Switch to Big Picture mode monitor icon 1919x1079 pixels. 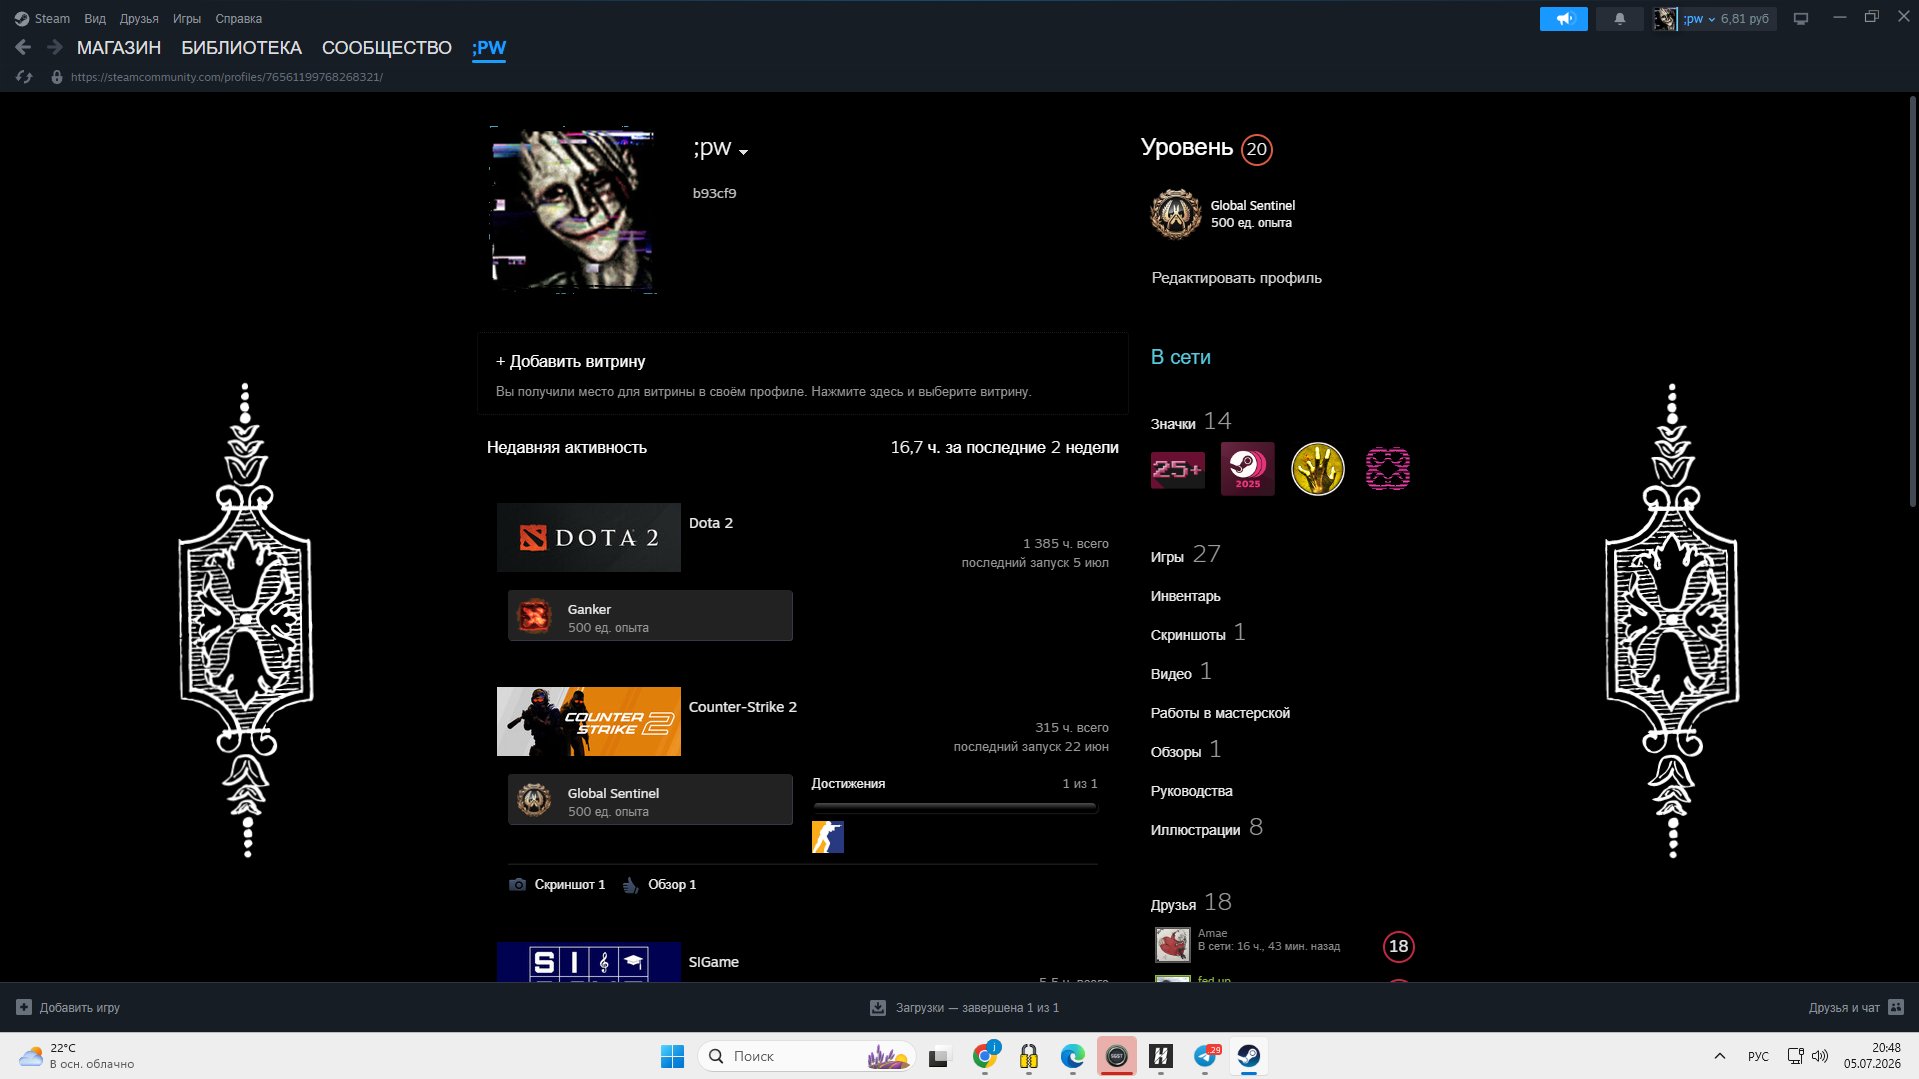click(1800, 19)
